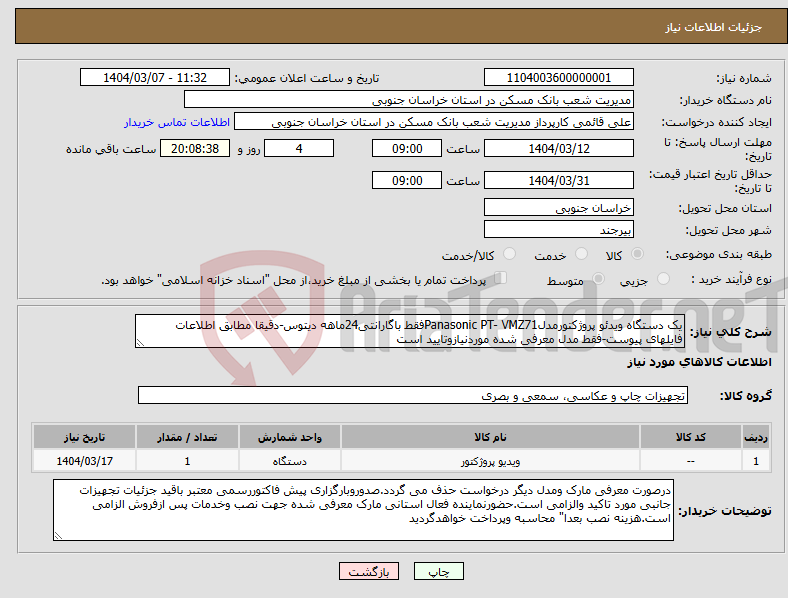Select the کالا/خدمت radio button
Image resolution: width=788 pixels, height=598 pixels.
point(509,254)
